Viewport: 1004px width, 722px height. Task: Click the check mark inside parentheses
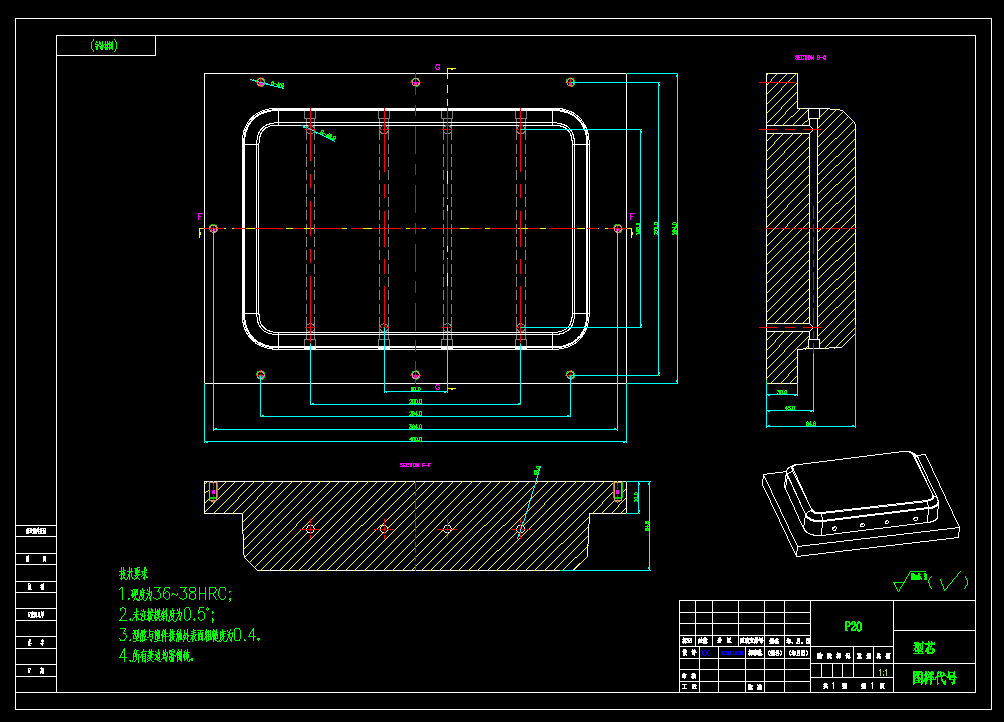click(950, 582)
